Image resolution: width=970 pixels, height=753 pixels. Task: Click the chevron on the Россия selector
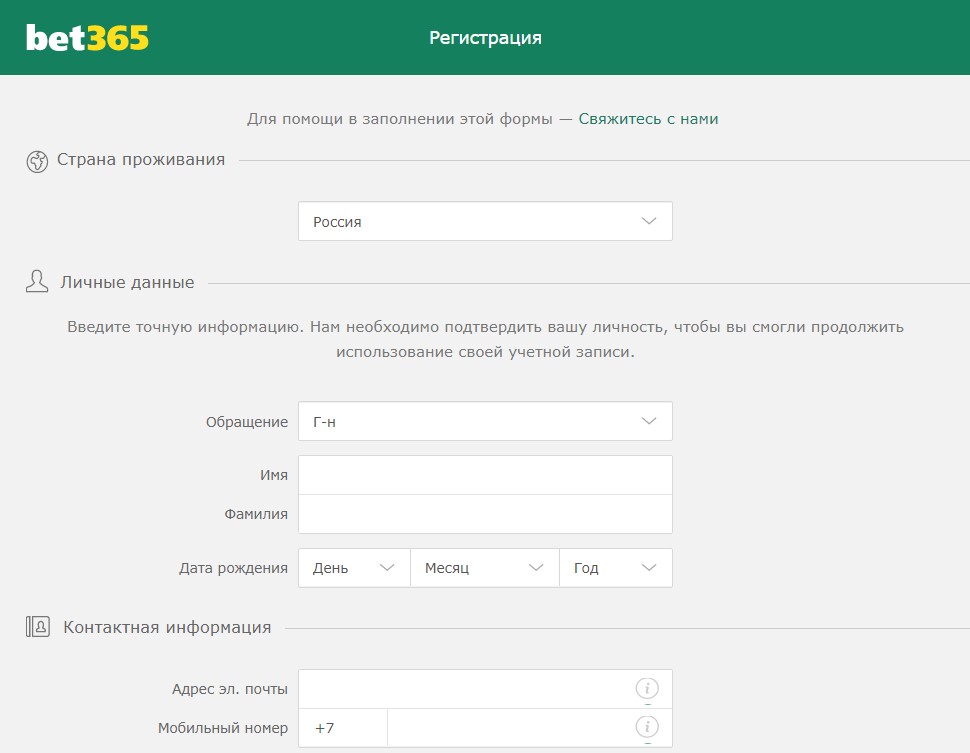[x=648, y=220]
